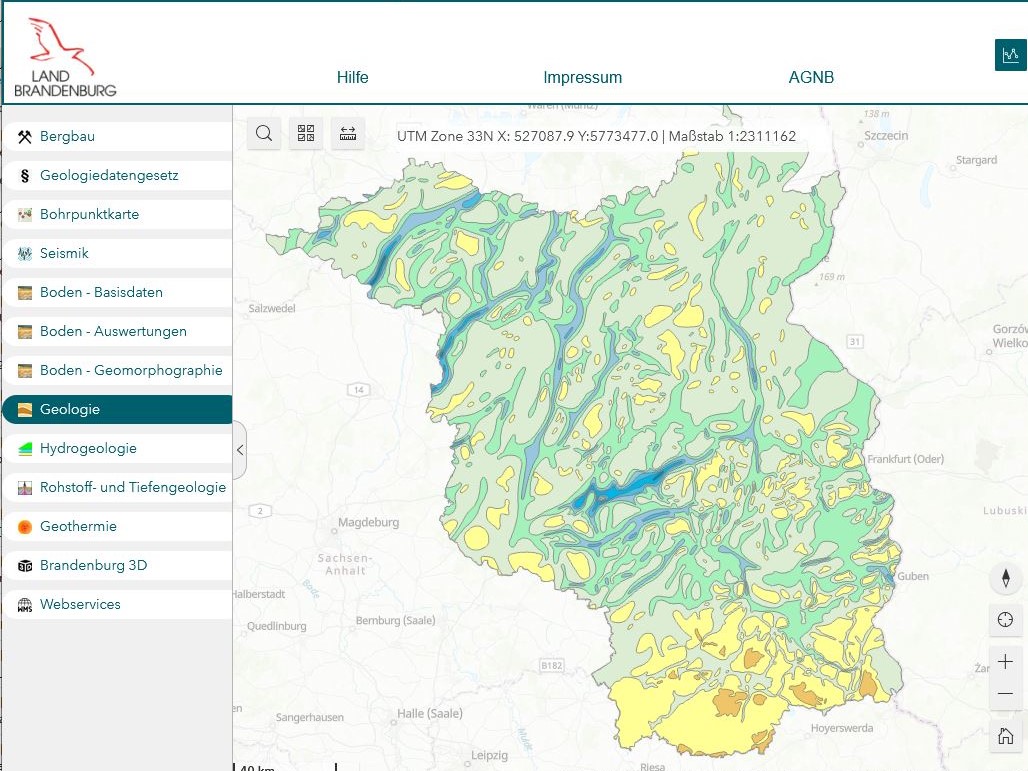Screen dimensions: 1028x771
Task: Zoom out with the minus button
Action: click(x=1005, y=694)
